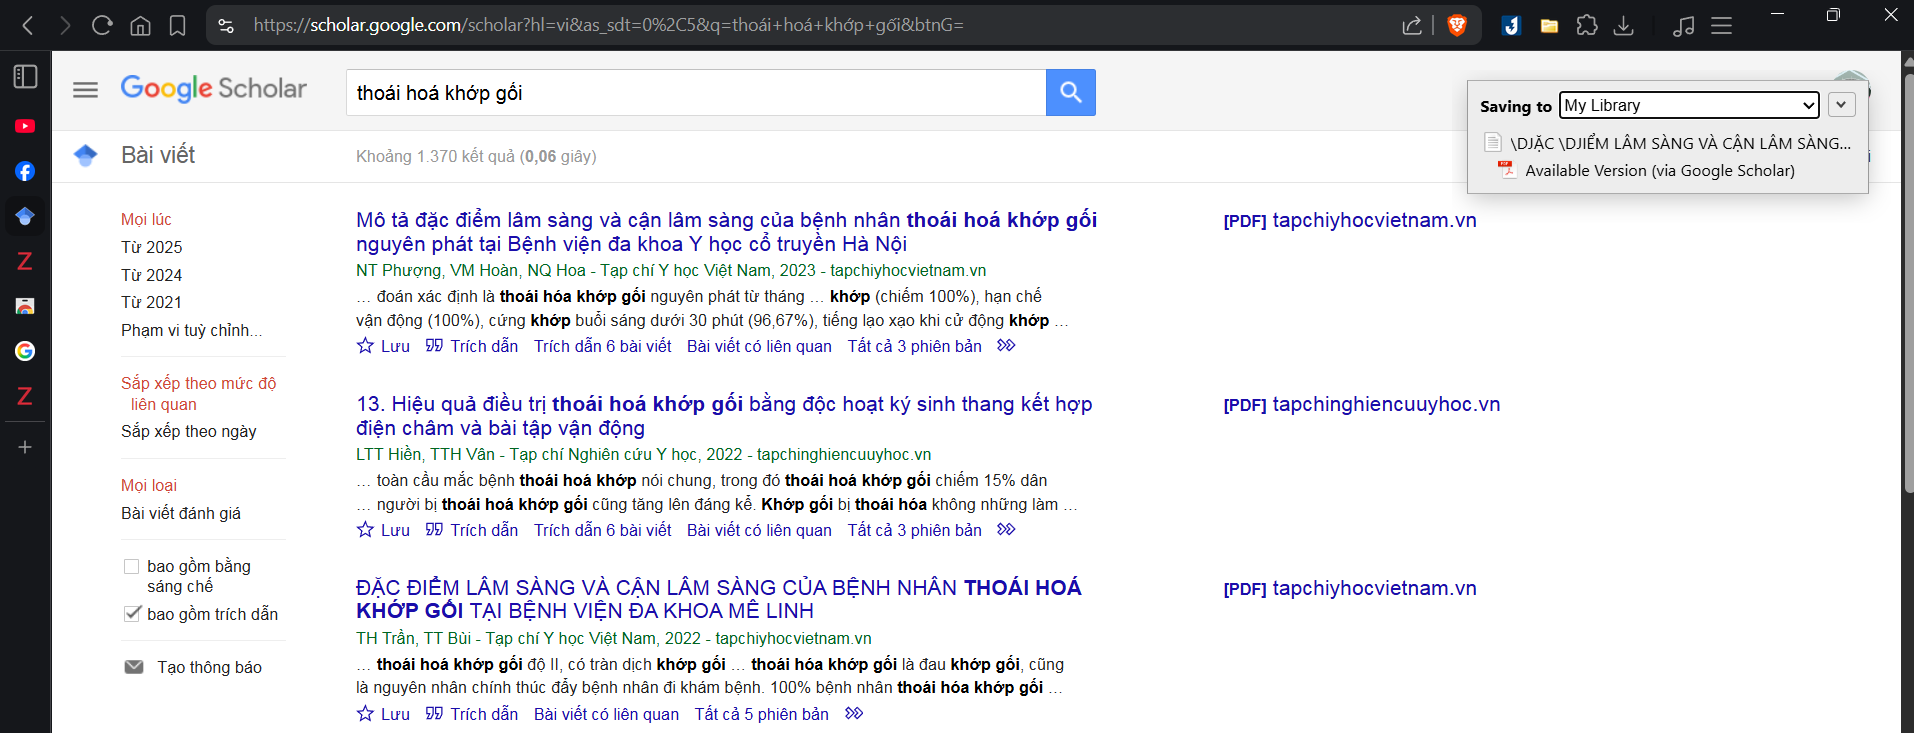Select Bài viết đánh giá filter

point(181,513)
